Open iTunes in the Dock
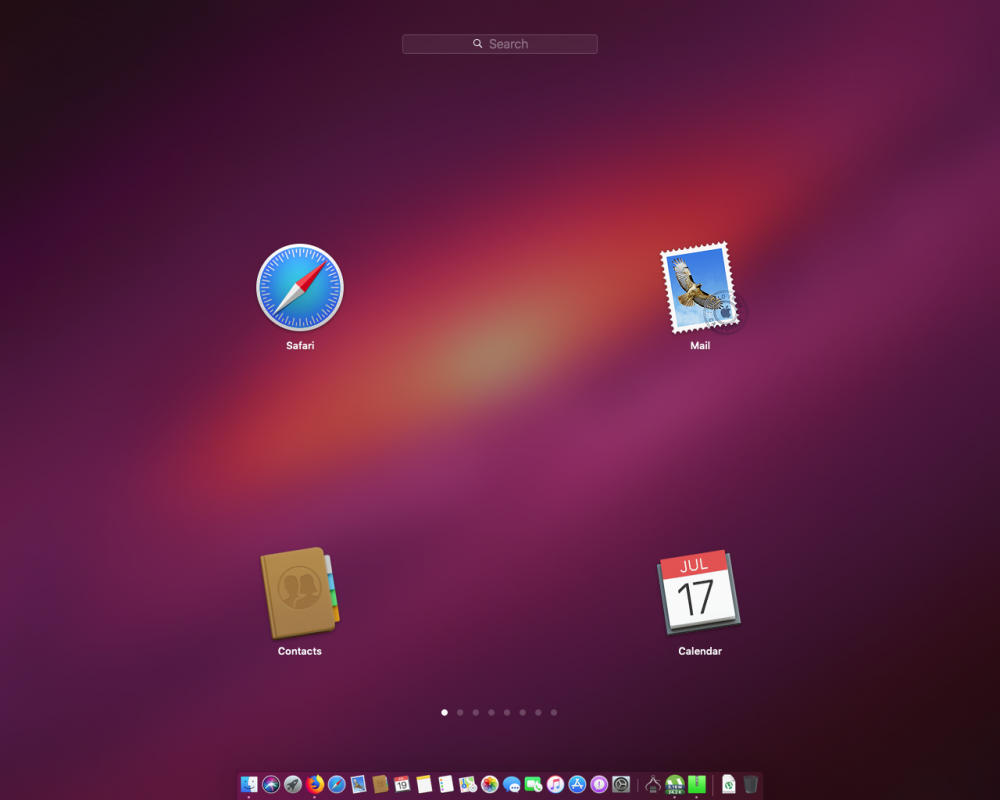 pos(555,784)
